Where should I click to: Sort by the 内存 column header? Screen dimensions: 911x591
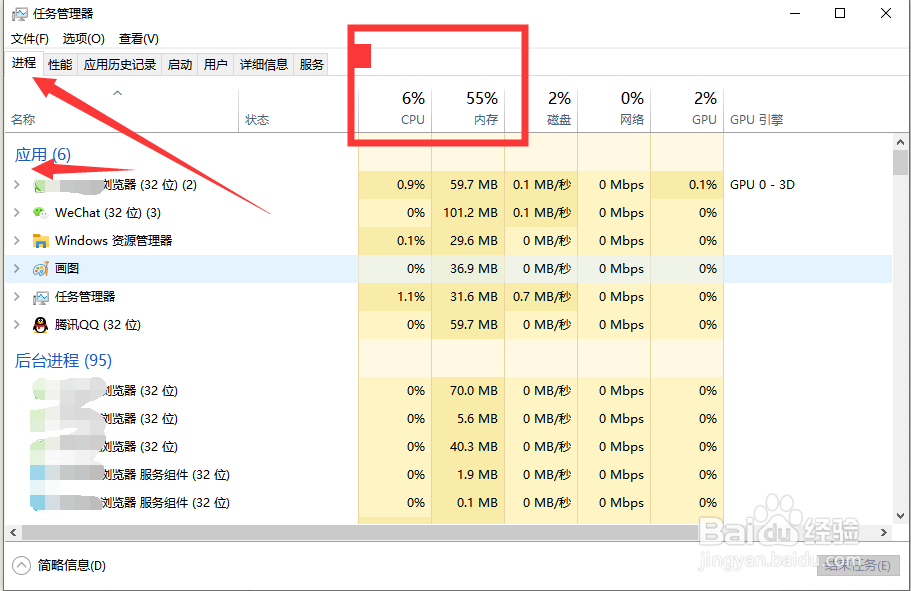pos(468,110)
